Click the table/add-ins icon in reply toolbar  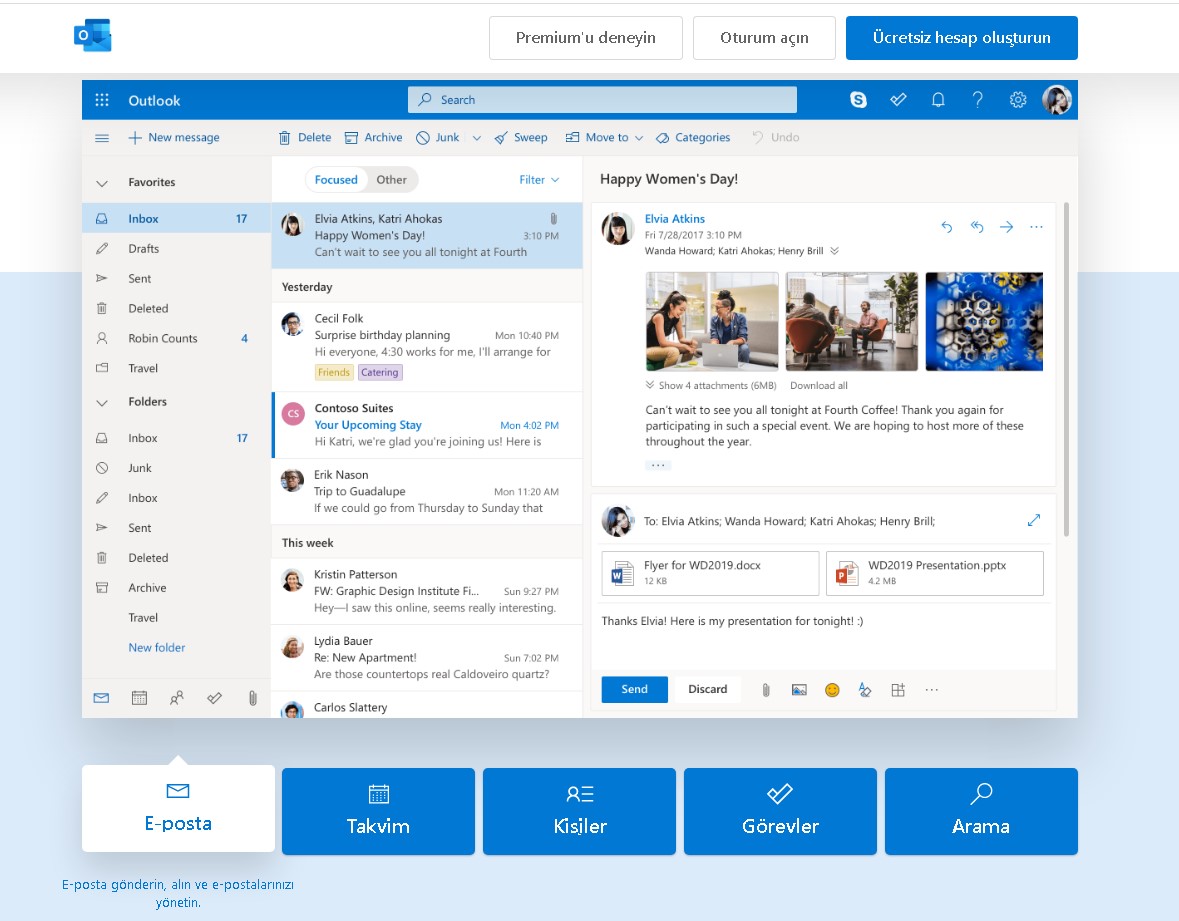(x=898, y=689)
